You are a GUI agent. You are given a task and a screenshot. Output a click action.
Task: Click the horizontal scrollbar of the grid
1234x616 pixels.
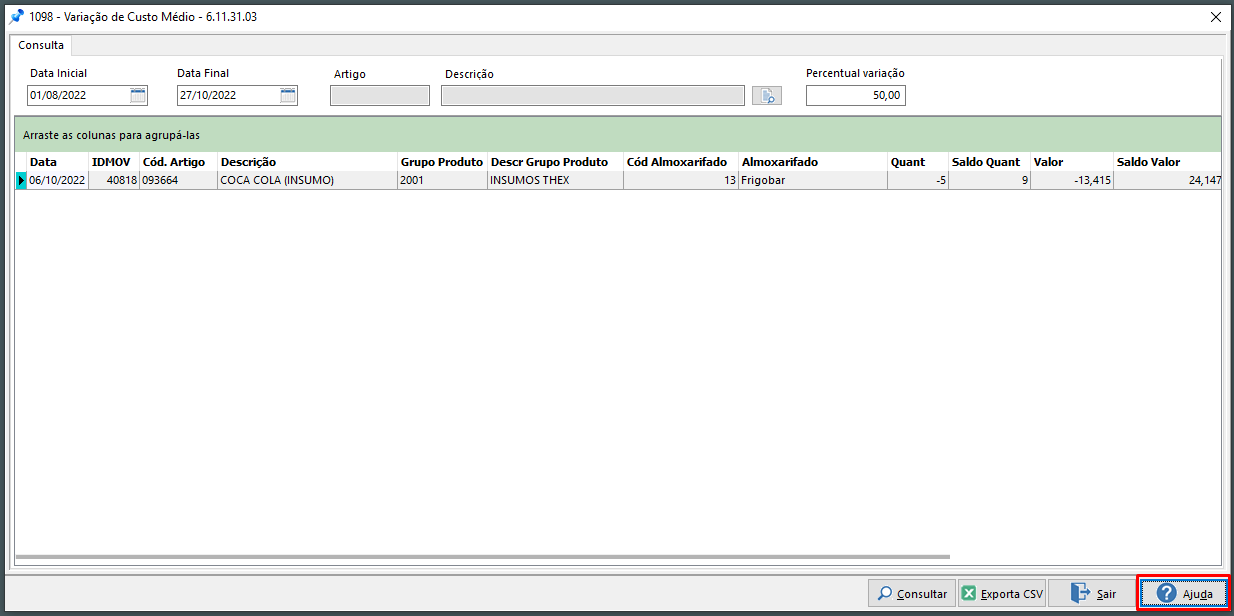[x=482, y=557]
